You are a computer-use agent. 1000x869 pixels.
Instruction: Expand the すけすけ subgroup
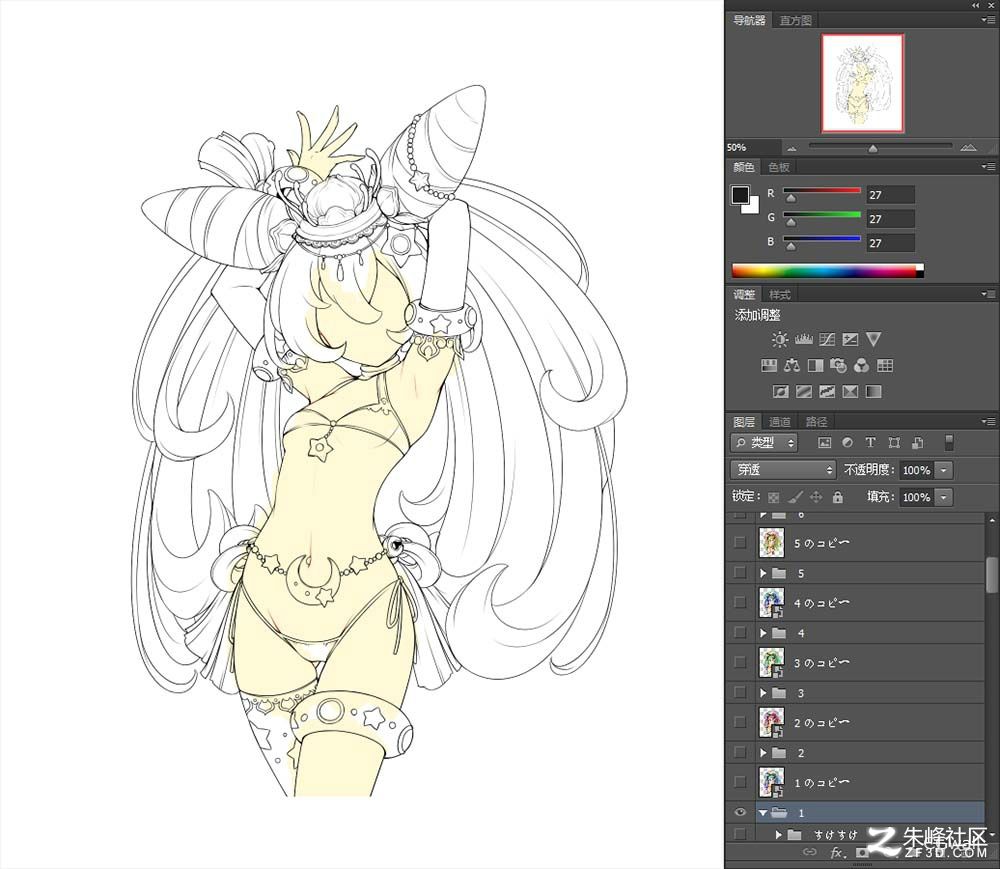[x=778, y=835]
